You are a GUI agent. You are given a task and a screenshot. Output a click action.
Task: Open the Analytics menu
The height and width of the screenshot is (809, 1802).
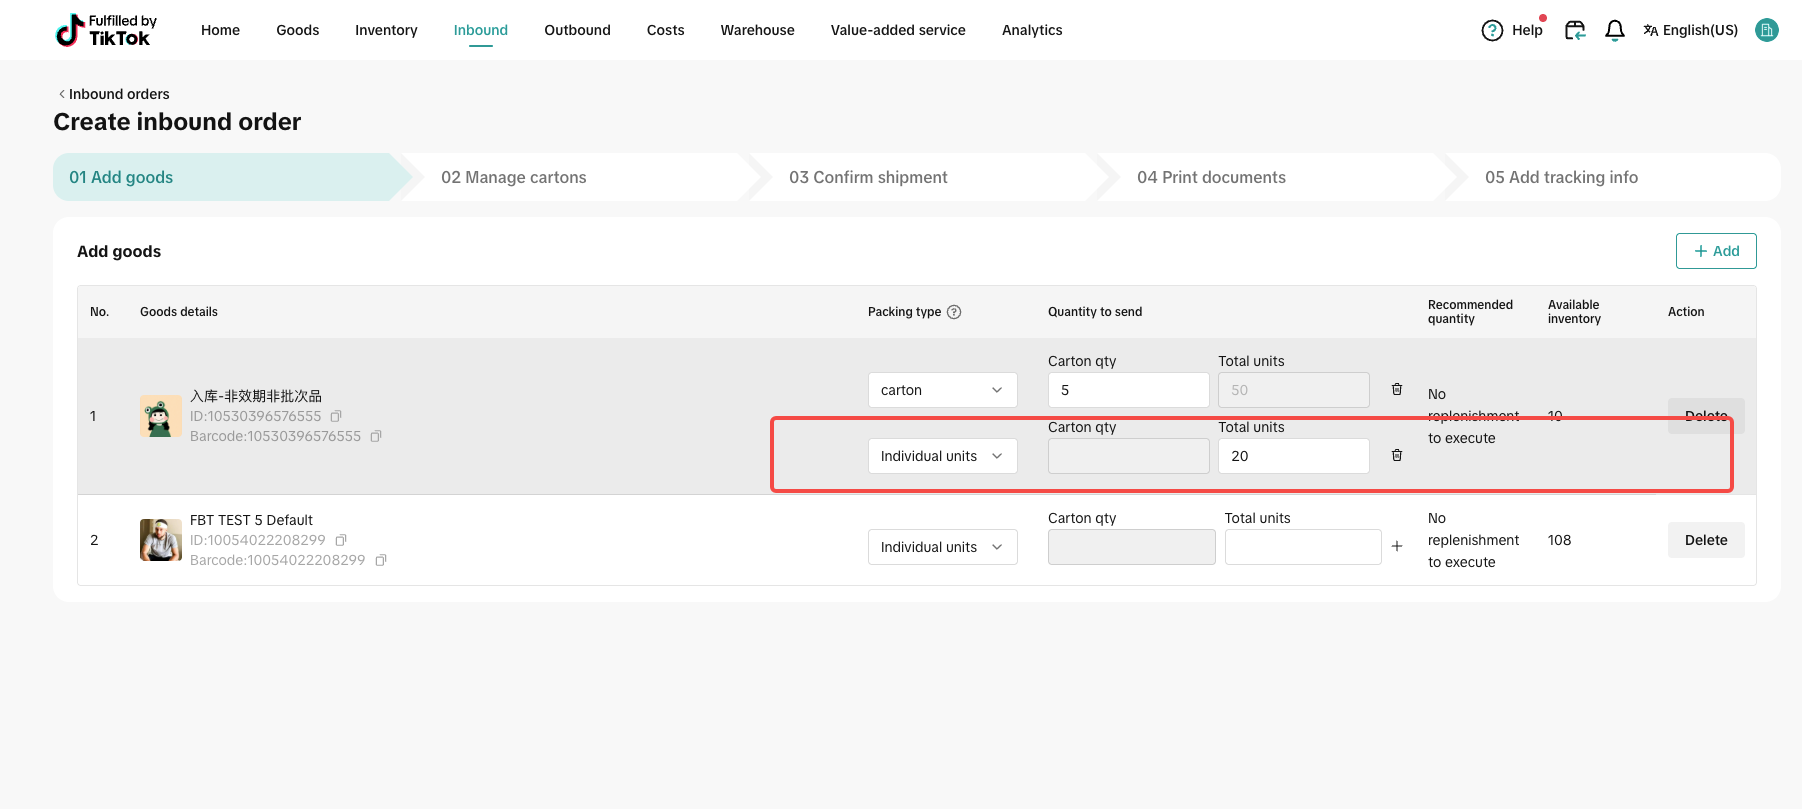tap(1032, 31)
